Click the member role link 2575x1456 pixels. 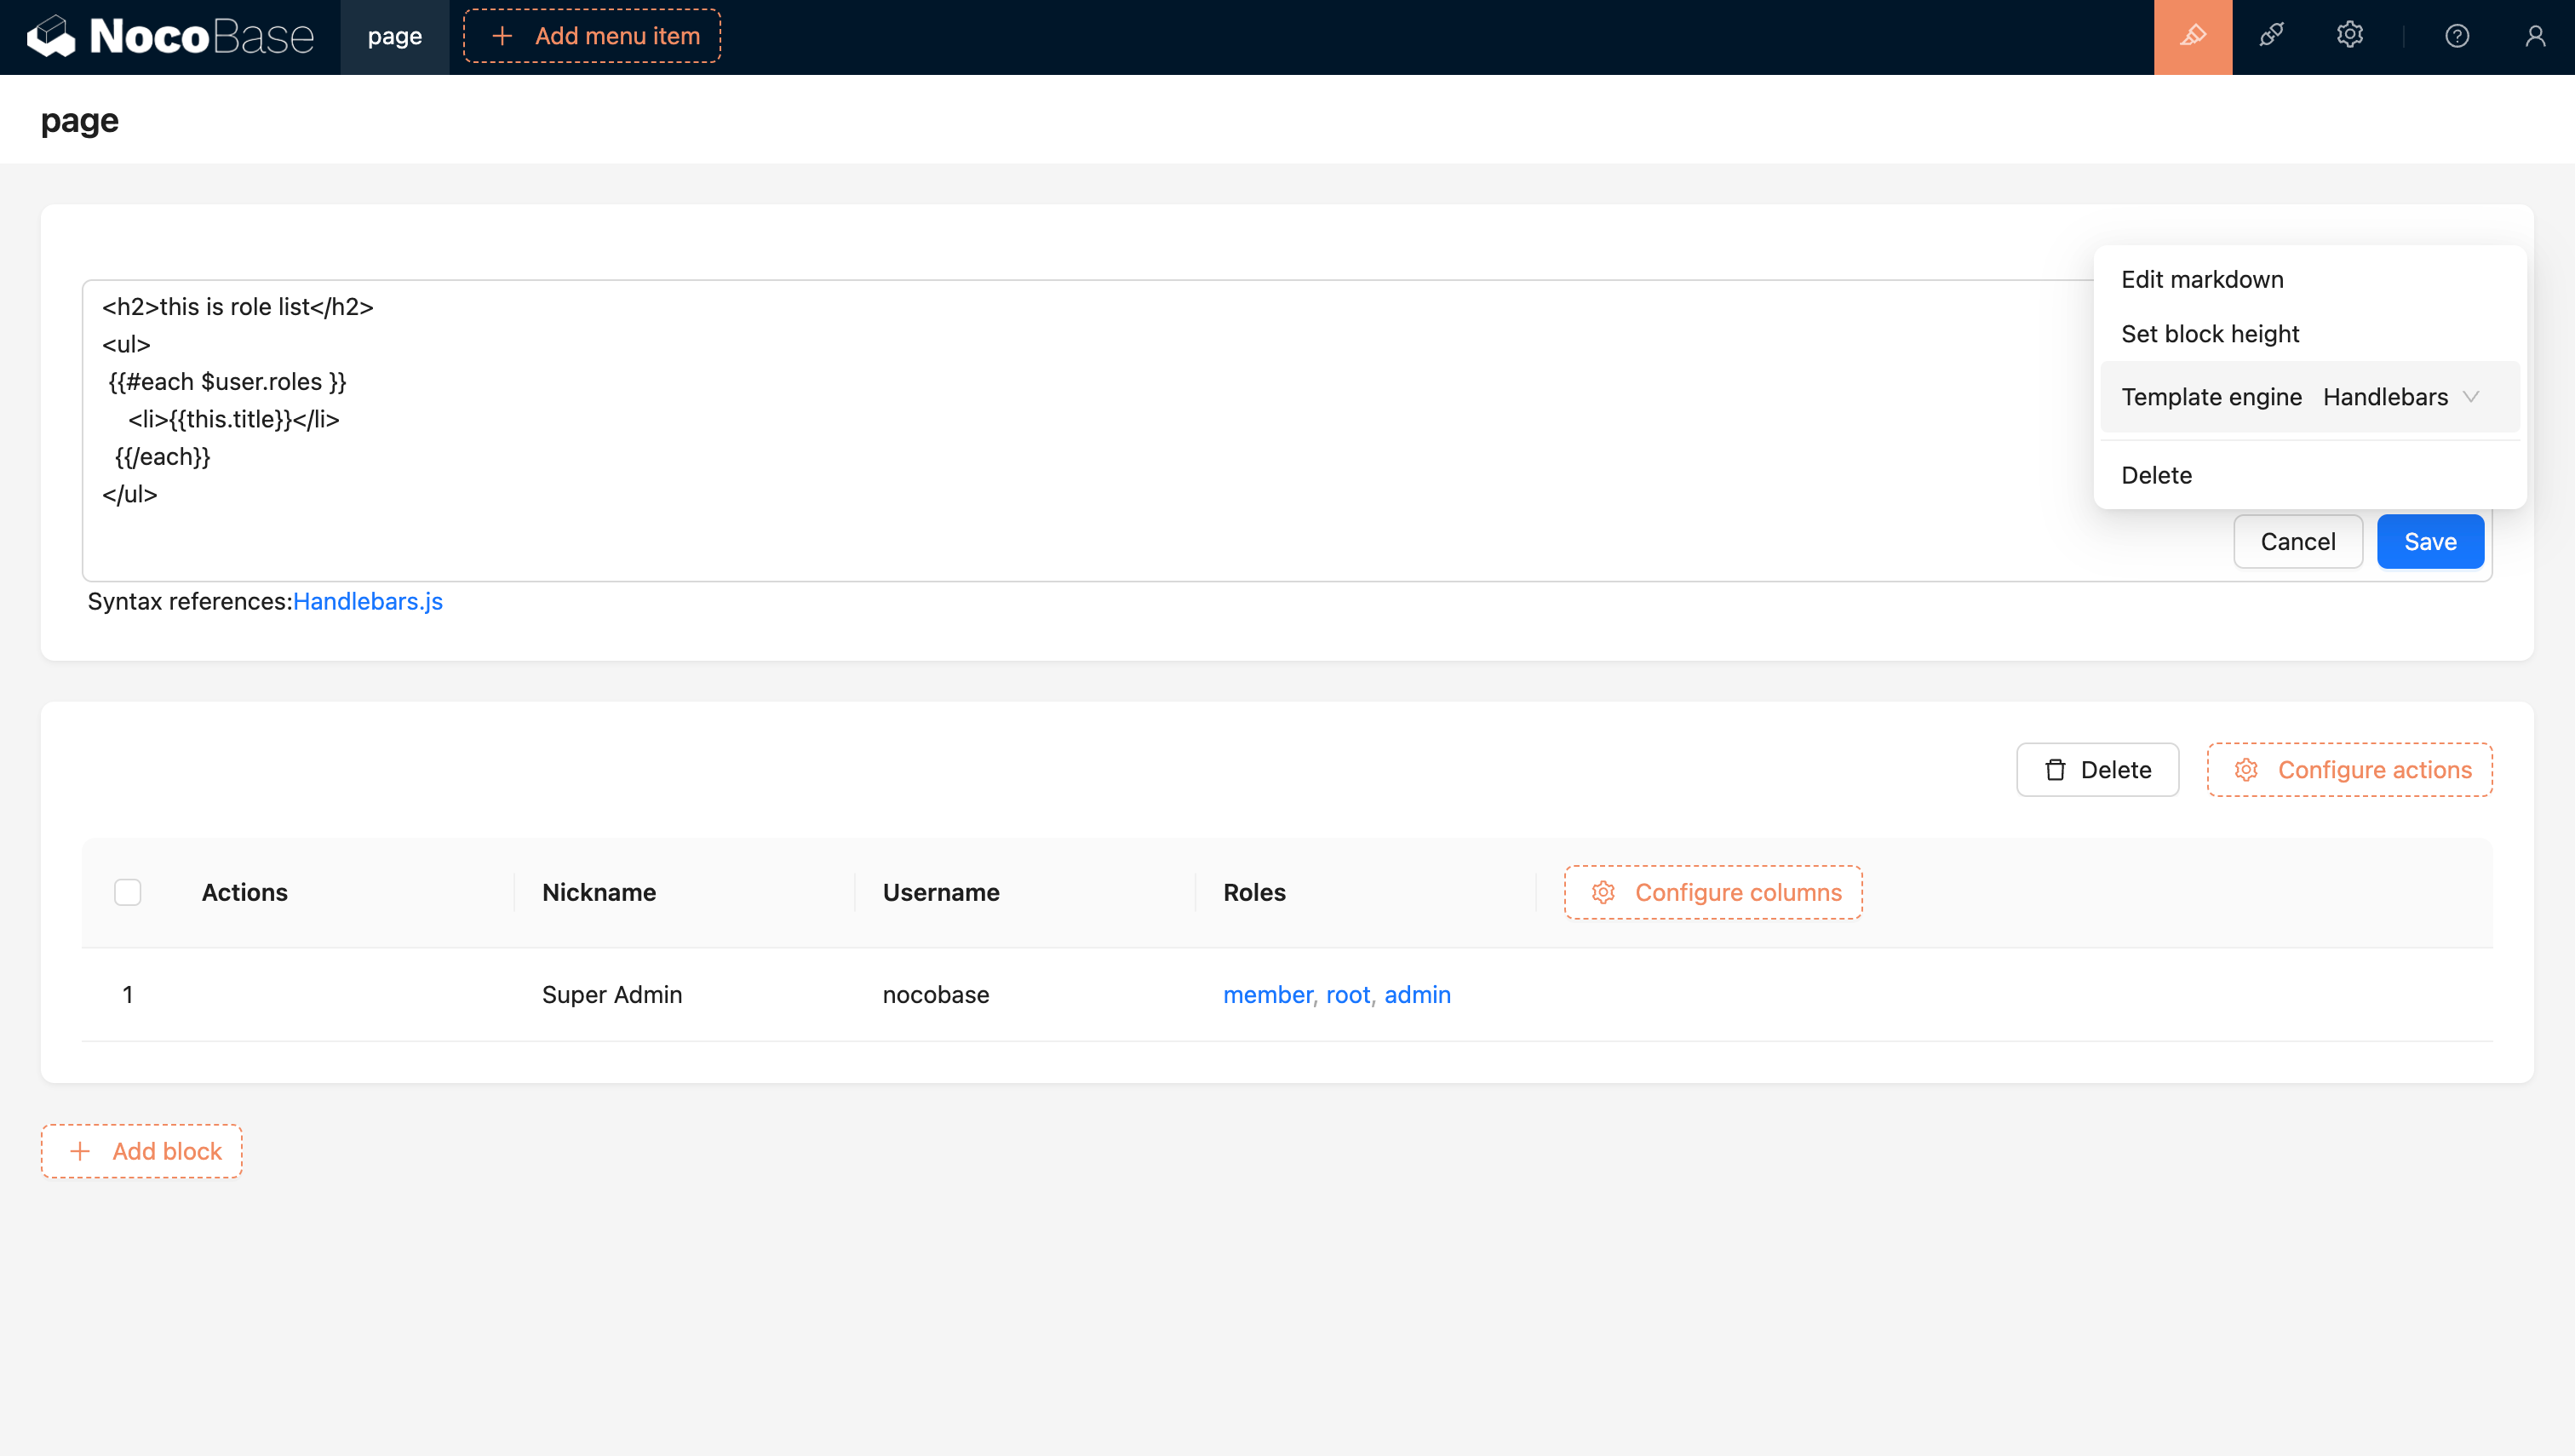[1268, 995]
